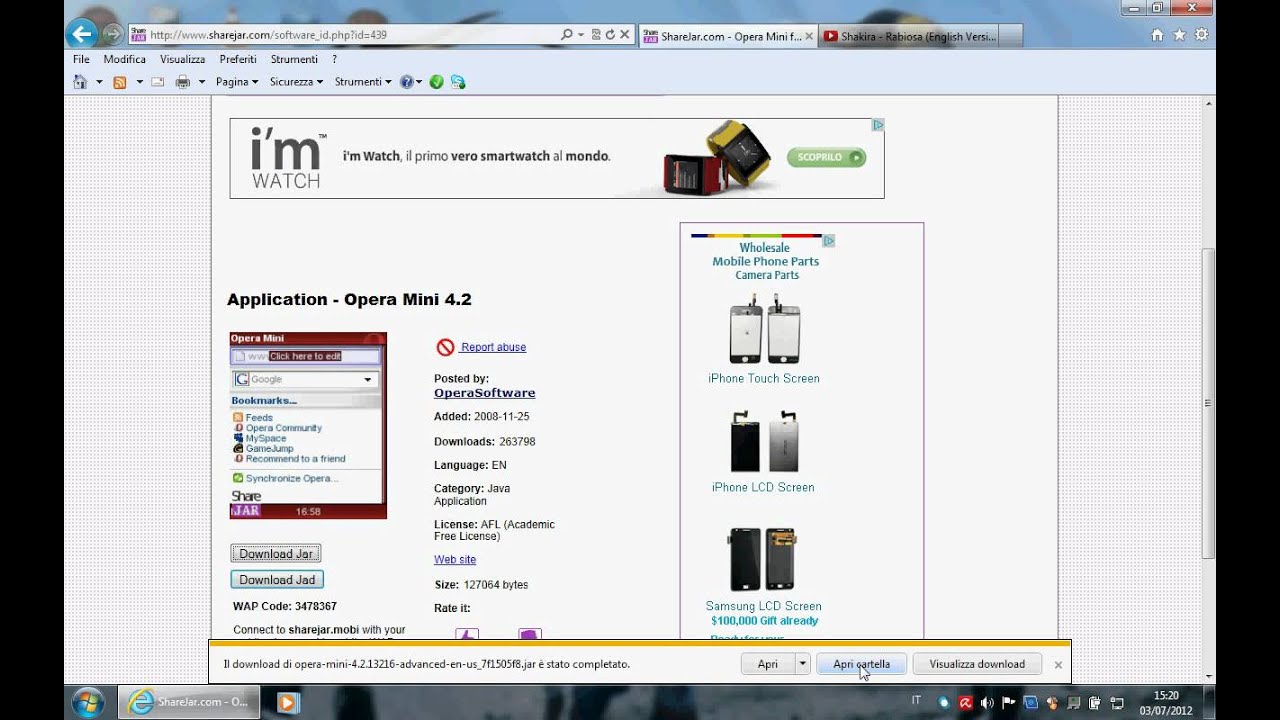The image size is (1280, 720).
Task: Expand the address bar search dropdown arrow
Action: [x=580, y=34]
